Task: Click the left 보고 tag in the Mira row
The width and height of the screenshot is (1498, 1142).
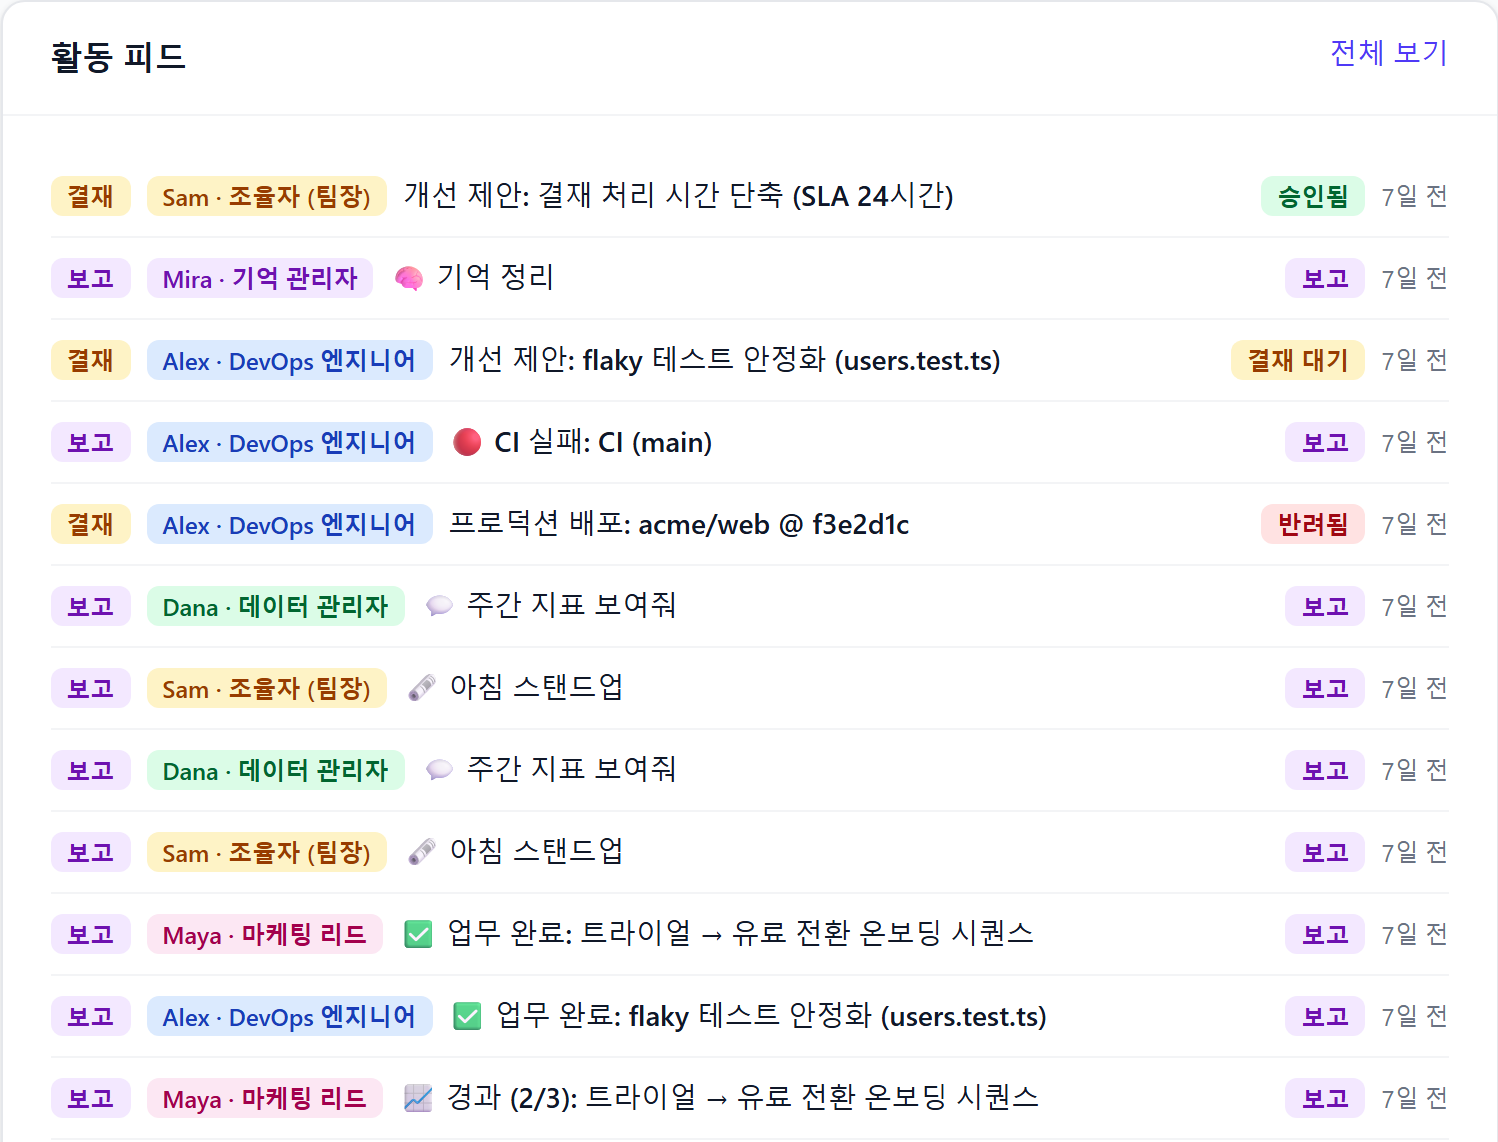Action: click(x=91, y=278)
